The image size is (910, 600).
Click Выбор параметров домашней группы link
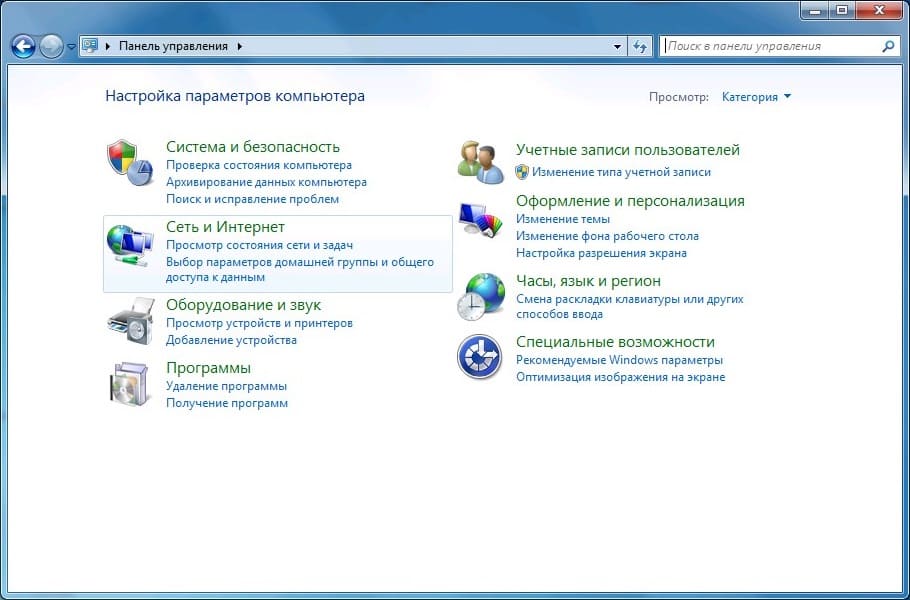300,269
